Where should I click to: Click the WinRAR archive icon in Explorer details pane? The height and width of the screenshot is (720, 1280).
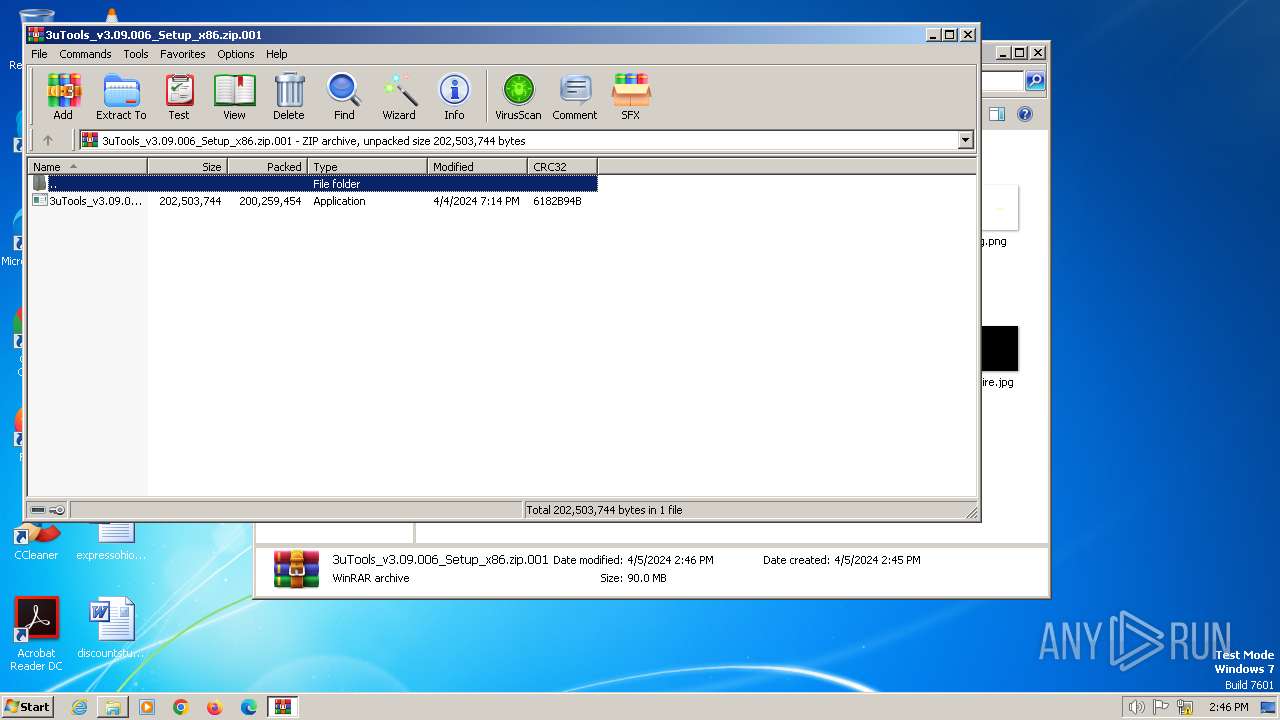(297, 569)
